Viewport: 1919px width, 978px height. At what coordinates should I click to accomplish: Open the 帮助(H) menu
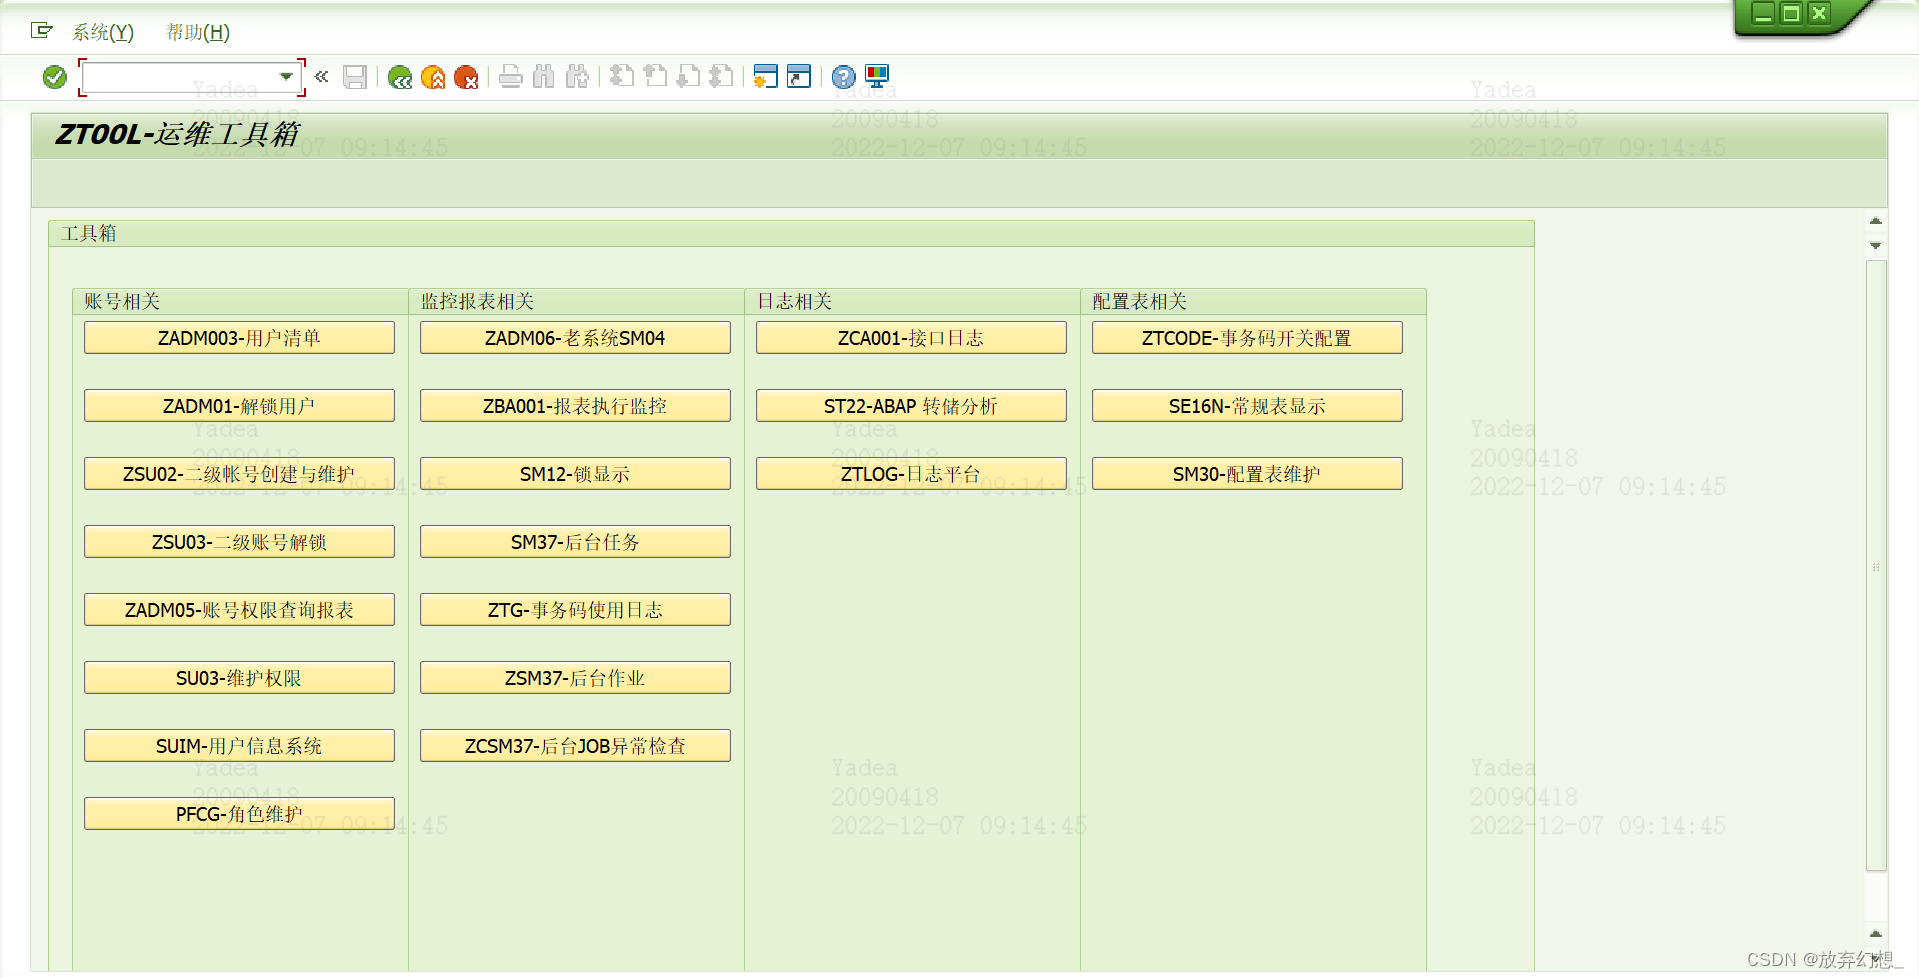tap(198, 32)
